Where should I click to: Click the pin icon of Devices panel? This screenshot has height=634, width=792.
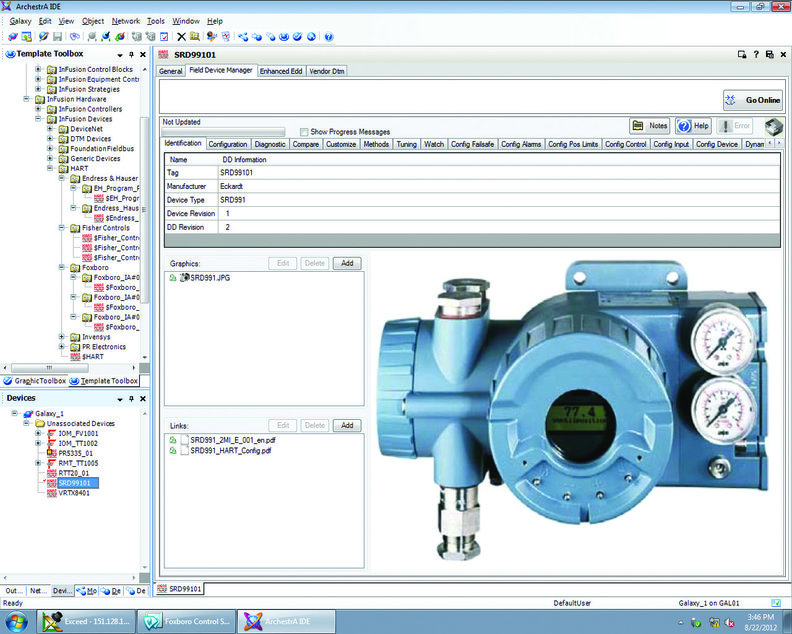pyautogui.click(x=131, y=399)
